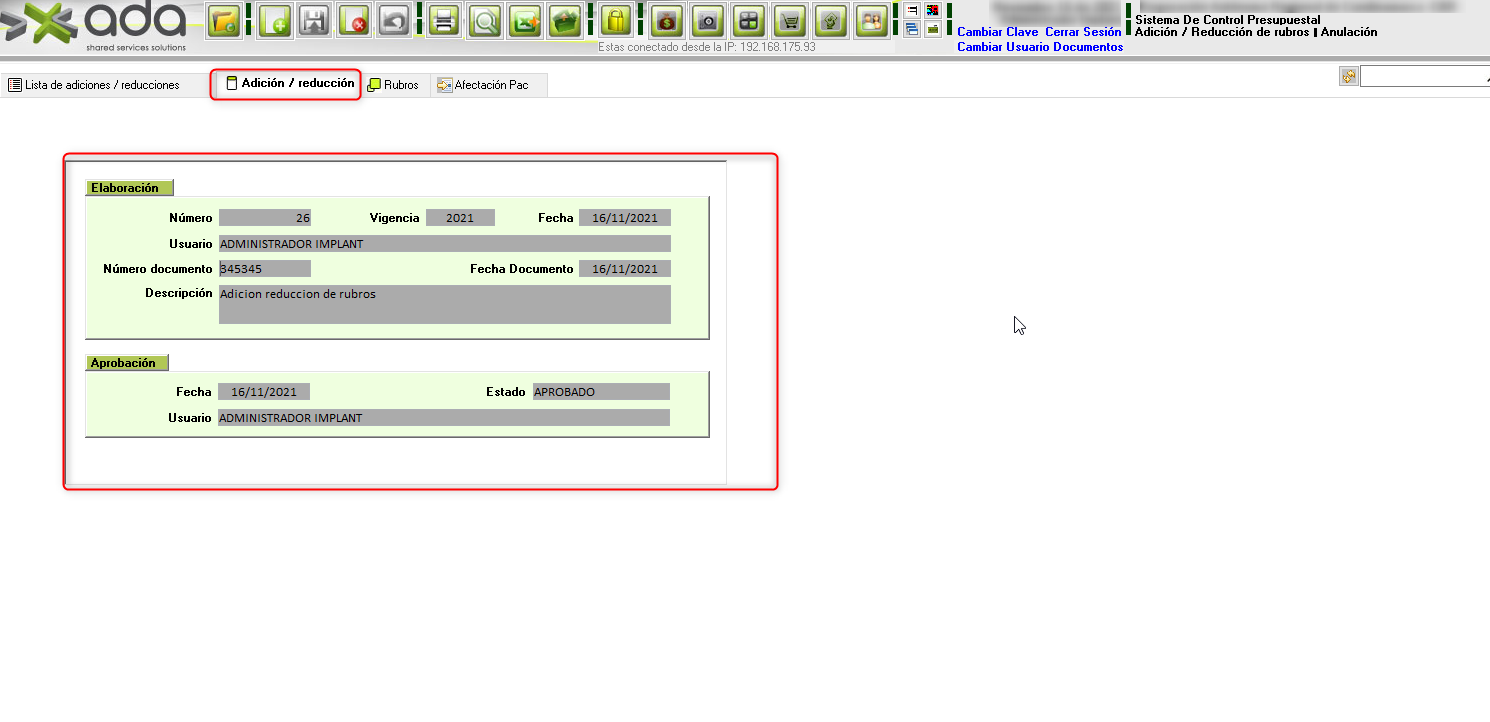Image resolution: width=1490 pixels, height=722 pixels.
Task: Click the open folder toolbar icon
Action: coord(224,21)
